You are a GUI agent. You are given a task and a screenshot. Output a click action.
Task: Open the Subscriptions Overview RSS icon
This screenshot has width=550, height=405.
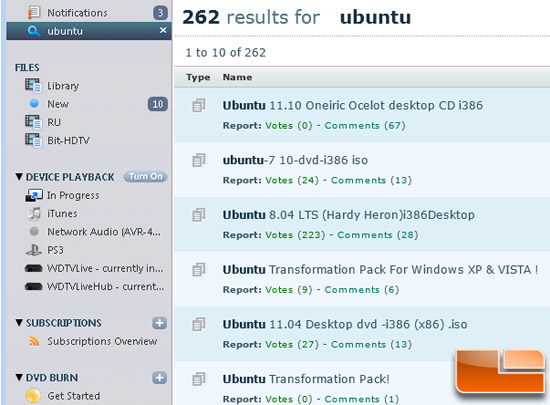click(x=34, y=341)
